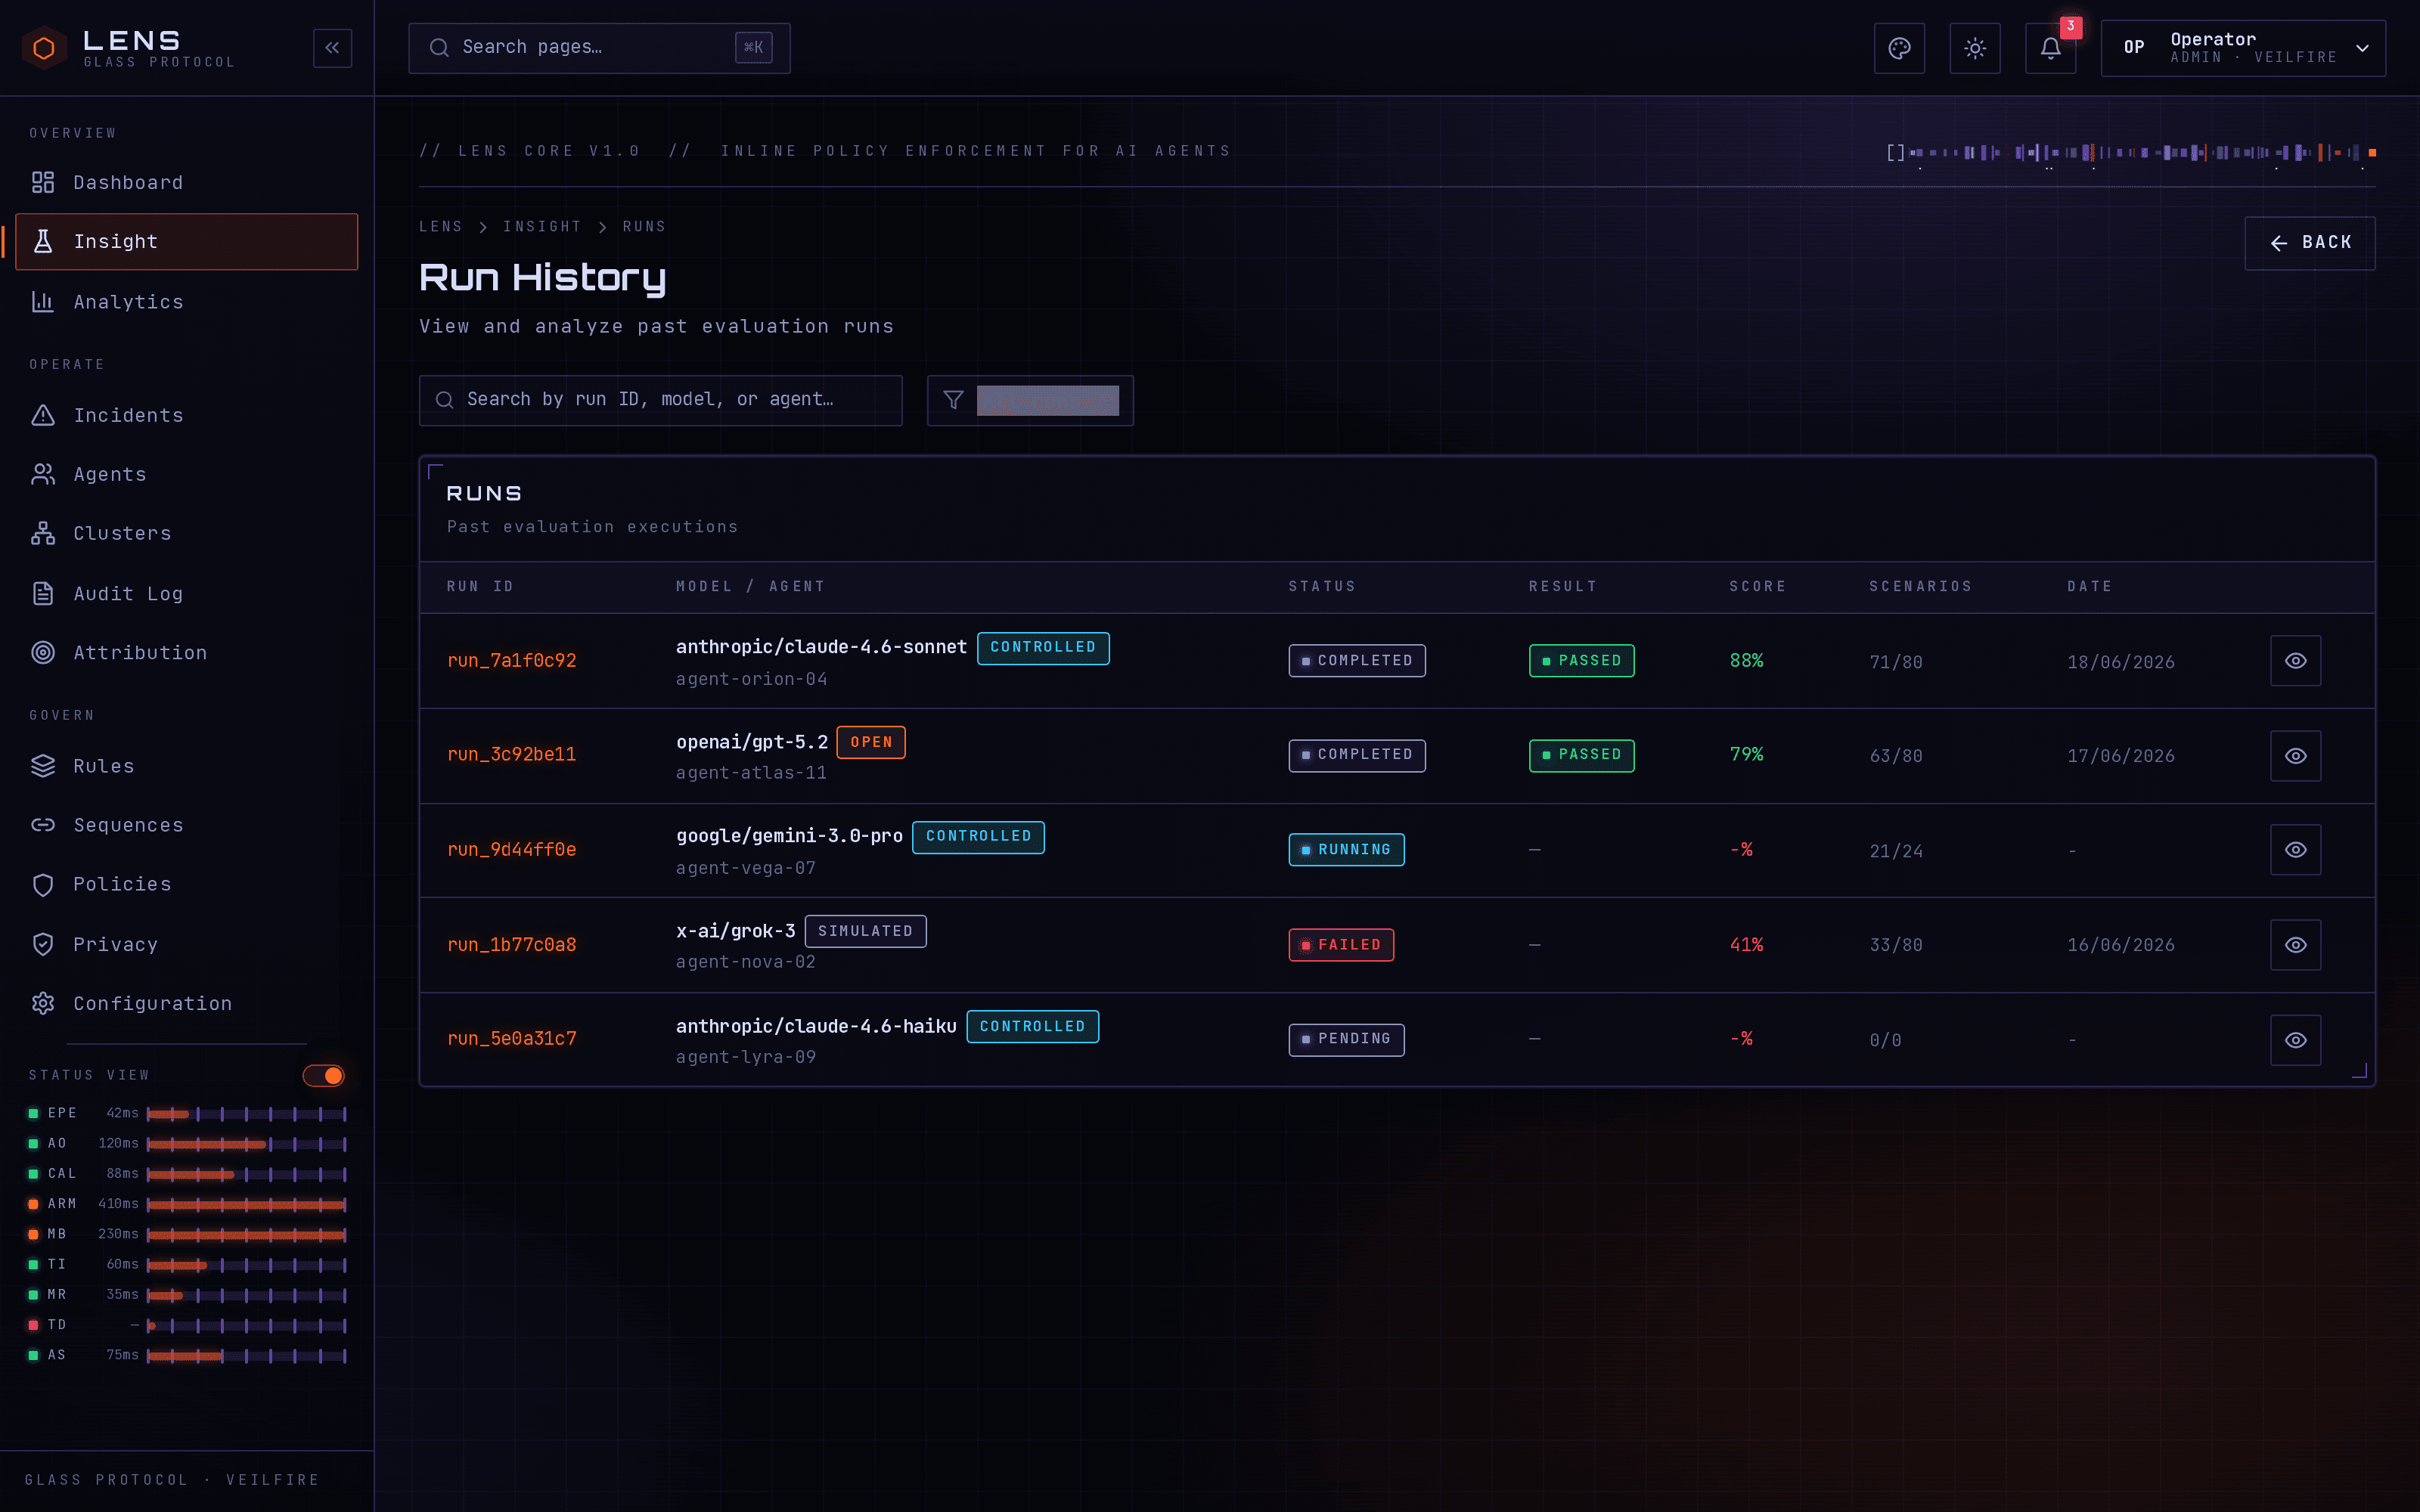View details of run_3c92be11 via eye icon
This screenshot has width=2420, height=1512.
tap(2295, 756)
